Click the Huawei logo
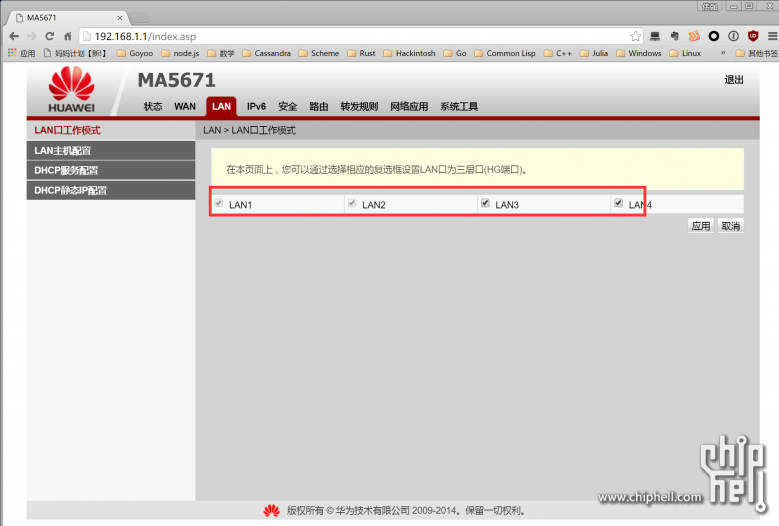779x526 pixels. click(72, 89)
